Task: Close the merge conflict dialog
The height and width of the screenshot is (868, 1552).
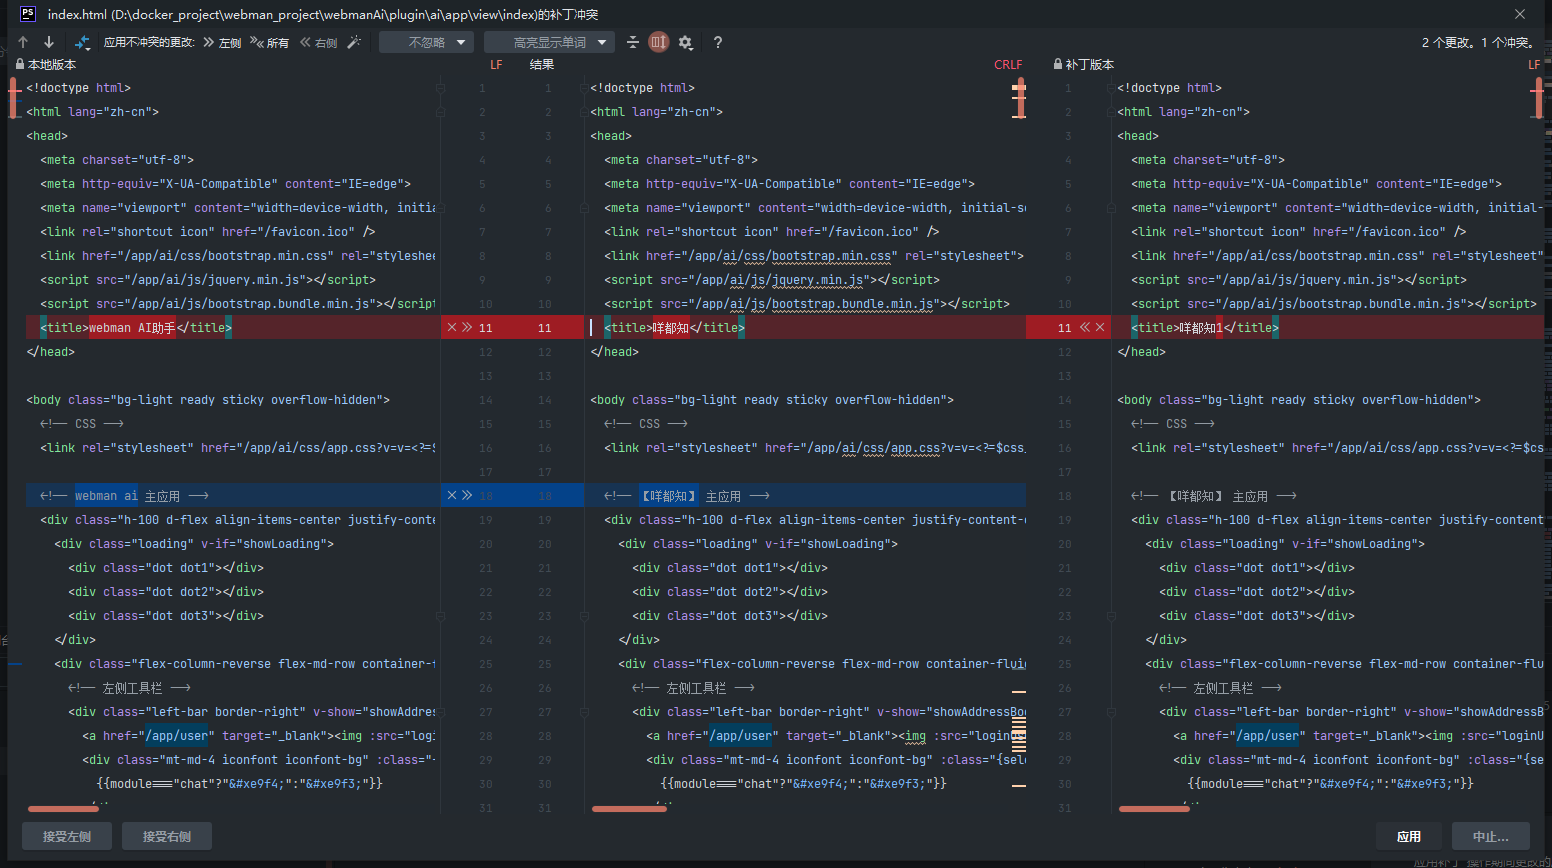Action: 1520,14
